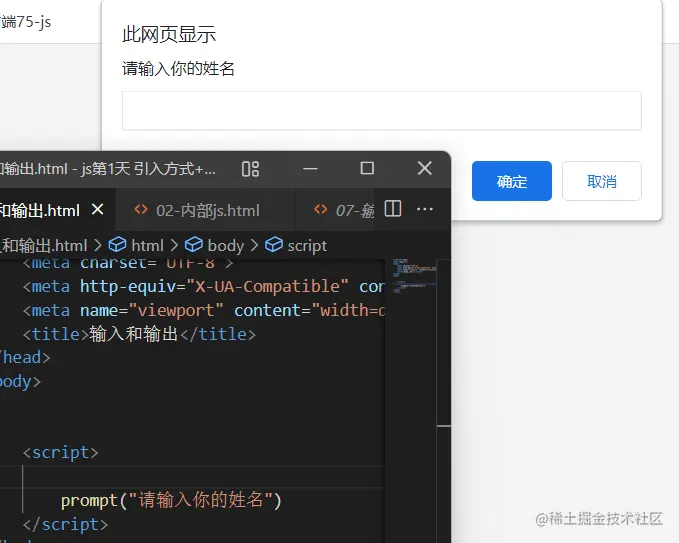Click the opening script tag line

click(61, 452)
